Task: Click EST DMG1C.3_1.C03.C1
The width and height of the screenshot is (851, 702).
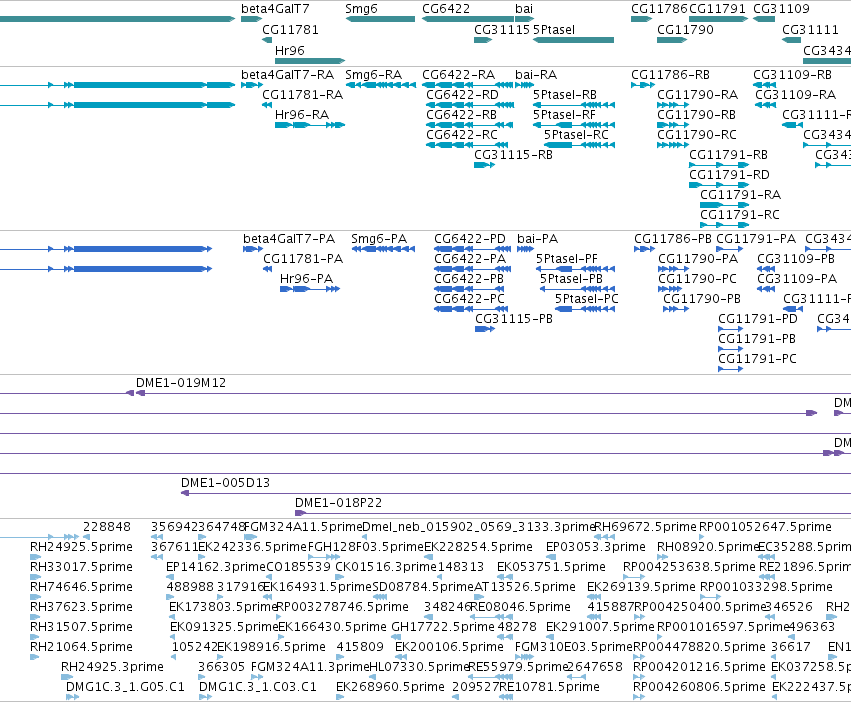Action: pos(258,687)
